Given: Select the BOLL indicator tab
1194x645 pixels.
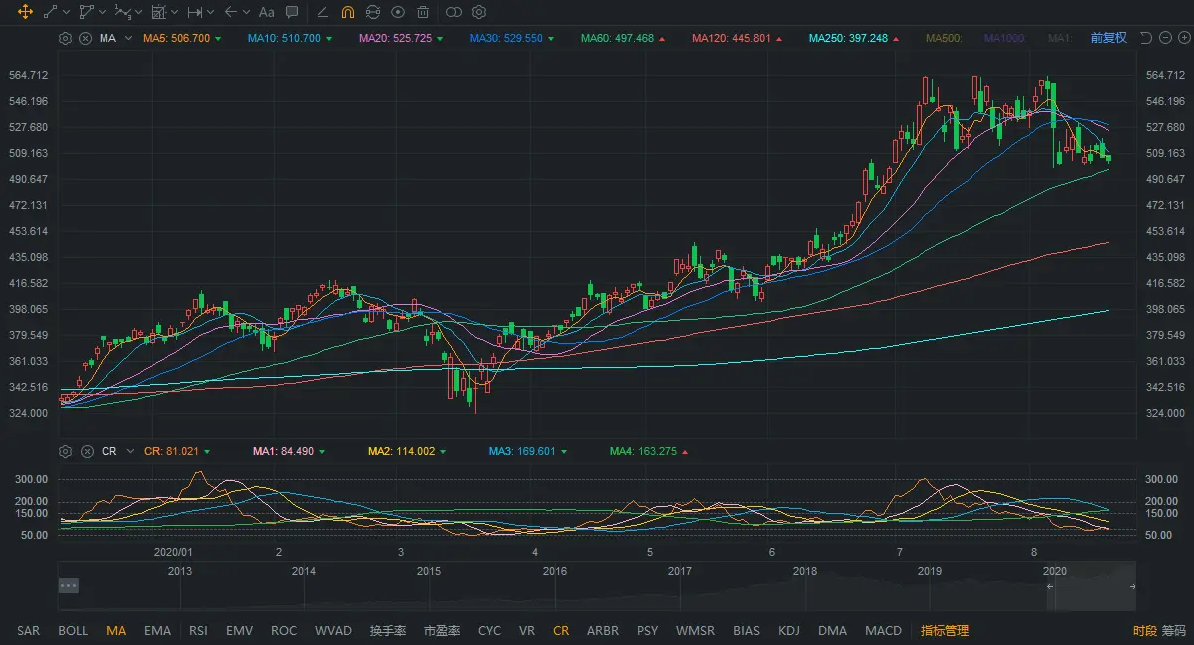Looking at the screenshot, I should (x=73, y=631).
